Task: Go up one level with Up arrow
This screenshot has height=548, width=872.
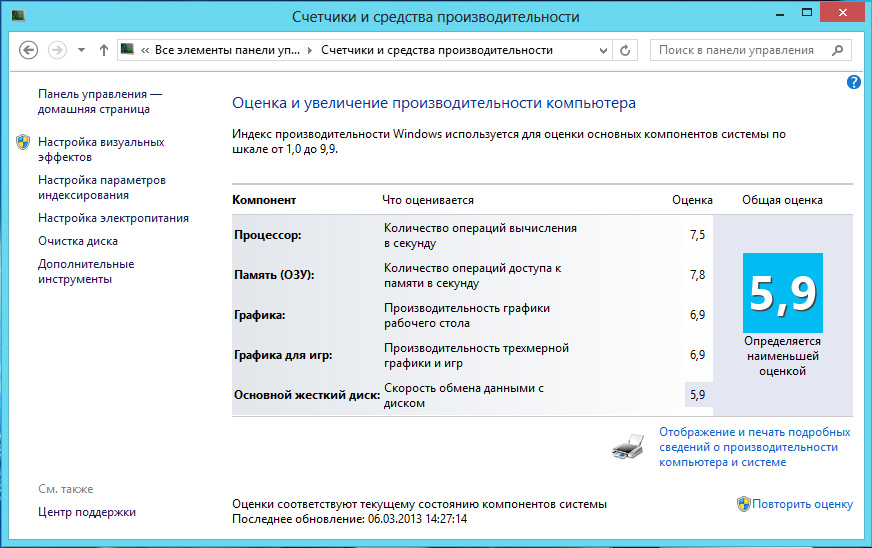Action: click(x=103, y=50)
